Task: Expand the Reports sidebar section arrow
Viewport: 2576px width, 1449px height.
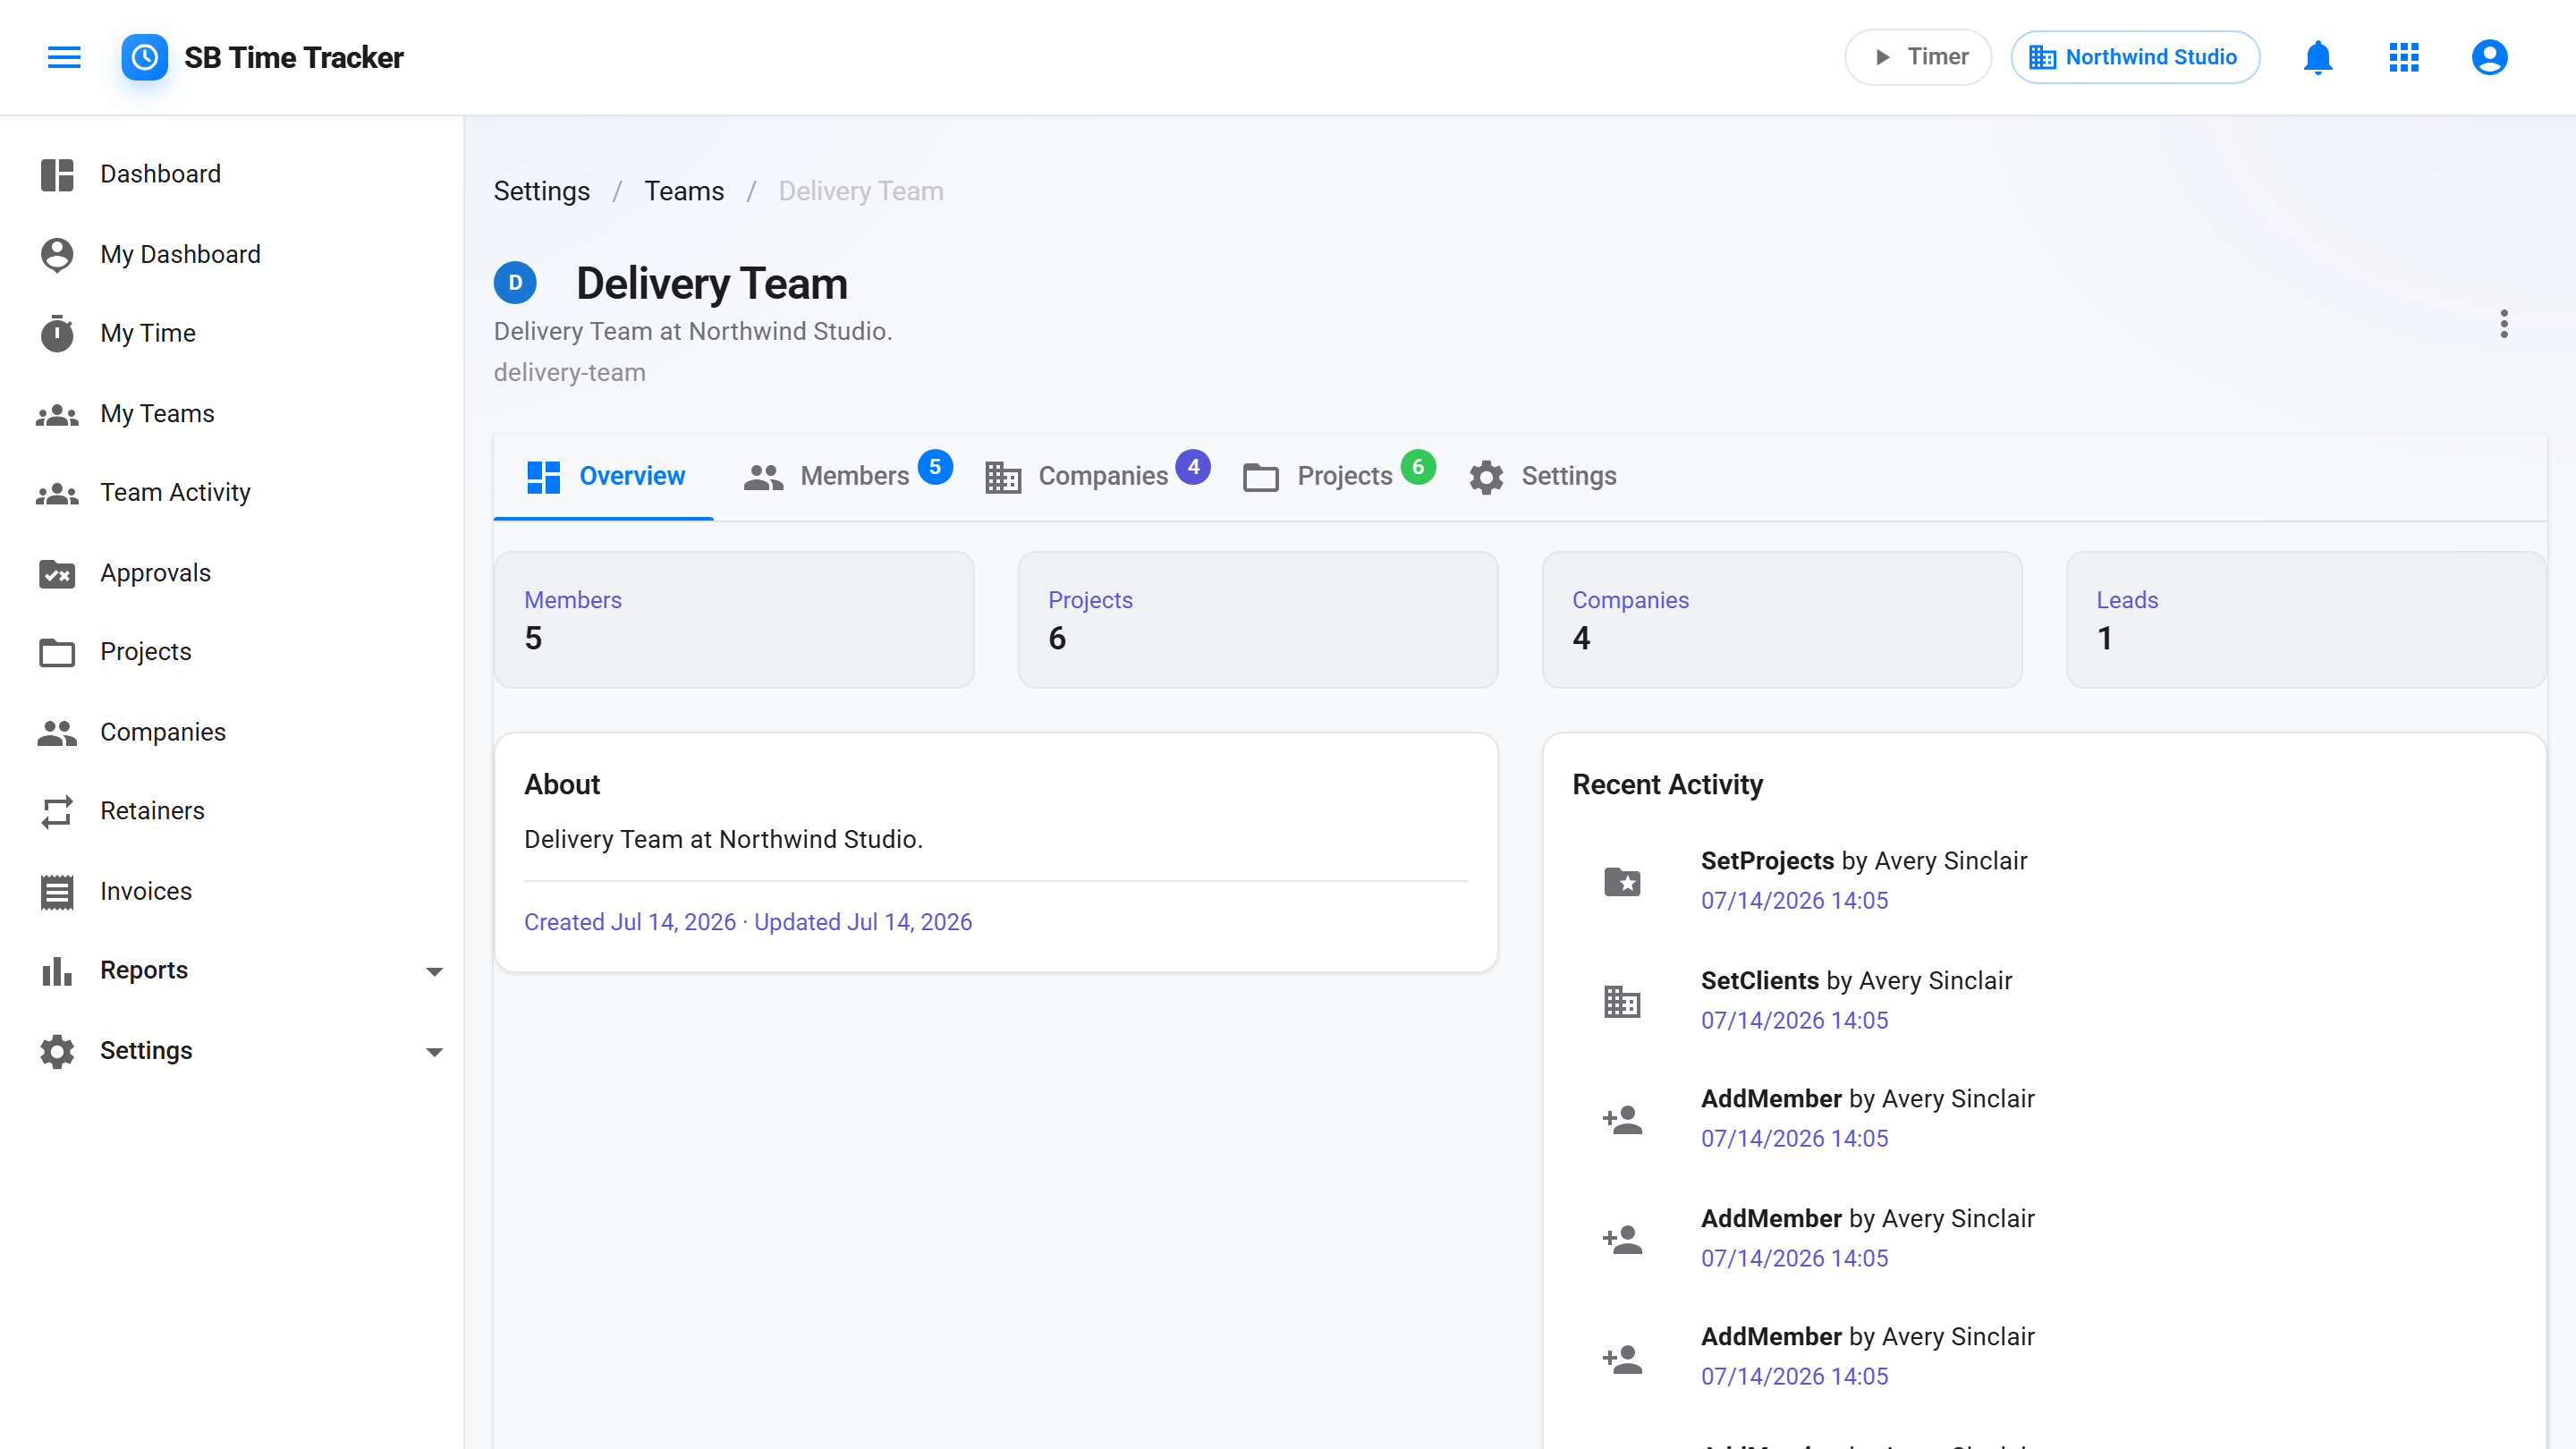Action: pyautogui.click(x=434, y=971)
